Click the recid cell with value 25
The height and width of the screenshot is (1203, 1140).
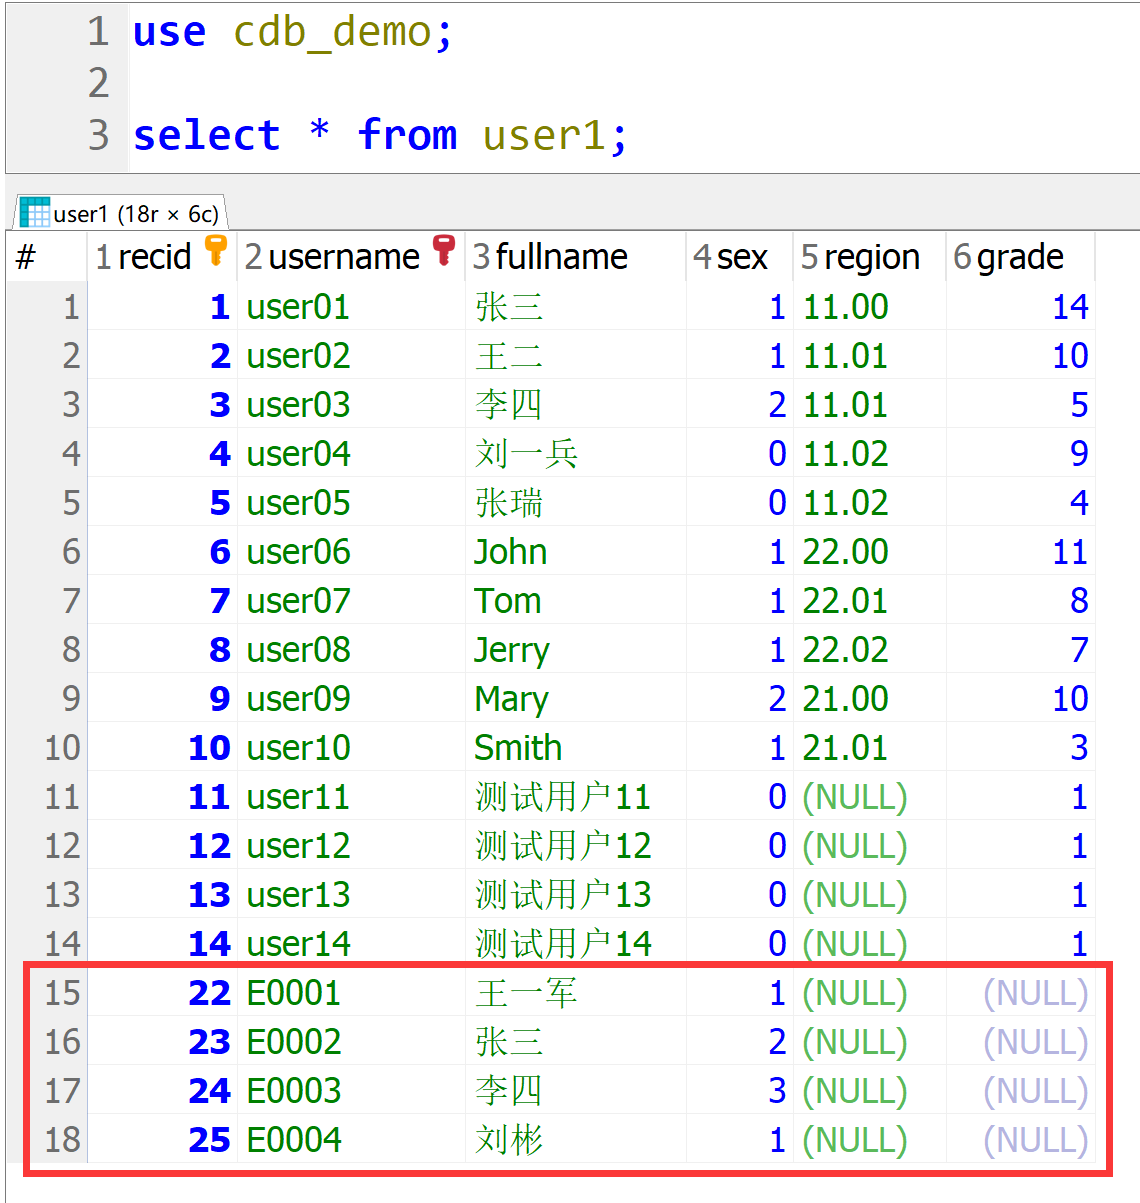[209, 1139]
